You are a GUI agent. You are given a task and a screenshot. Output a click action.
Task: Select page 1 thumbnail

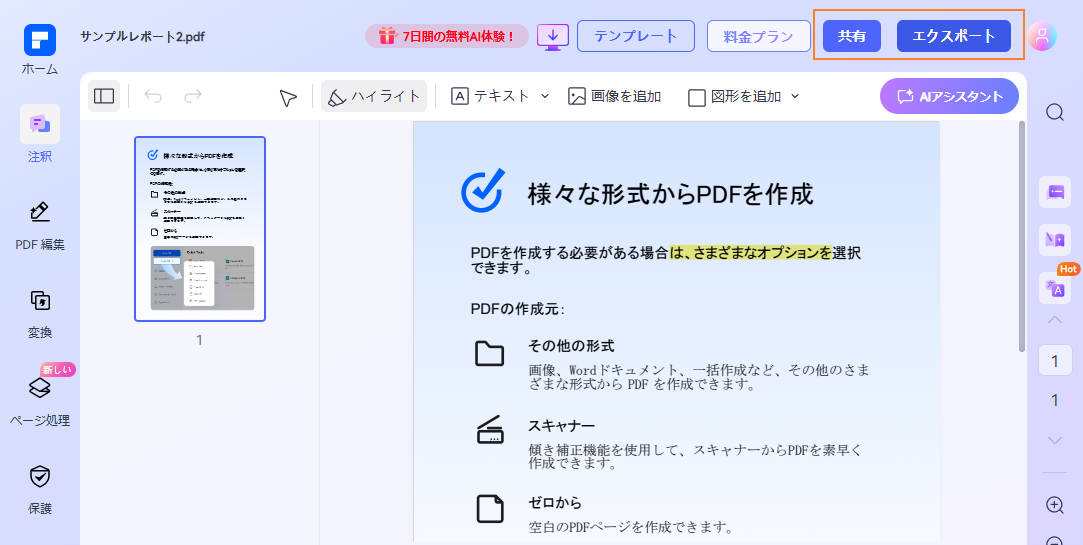tap(200, 229)
